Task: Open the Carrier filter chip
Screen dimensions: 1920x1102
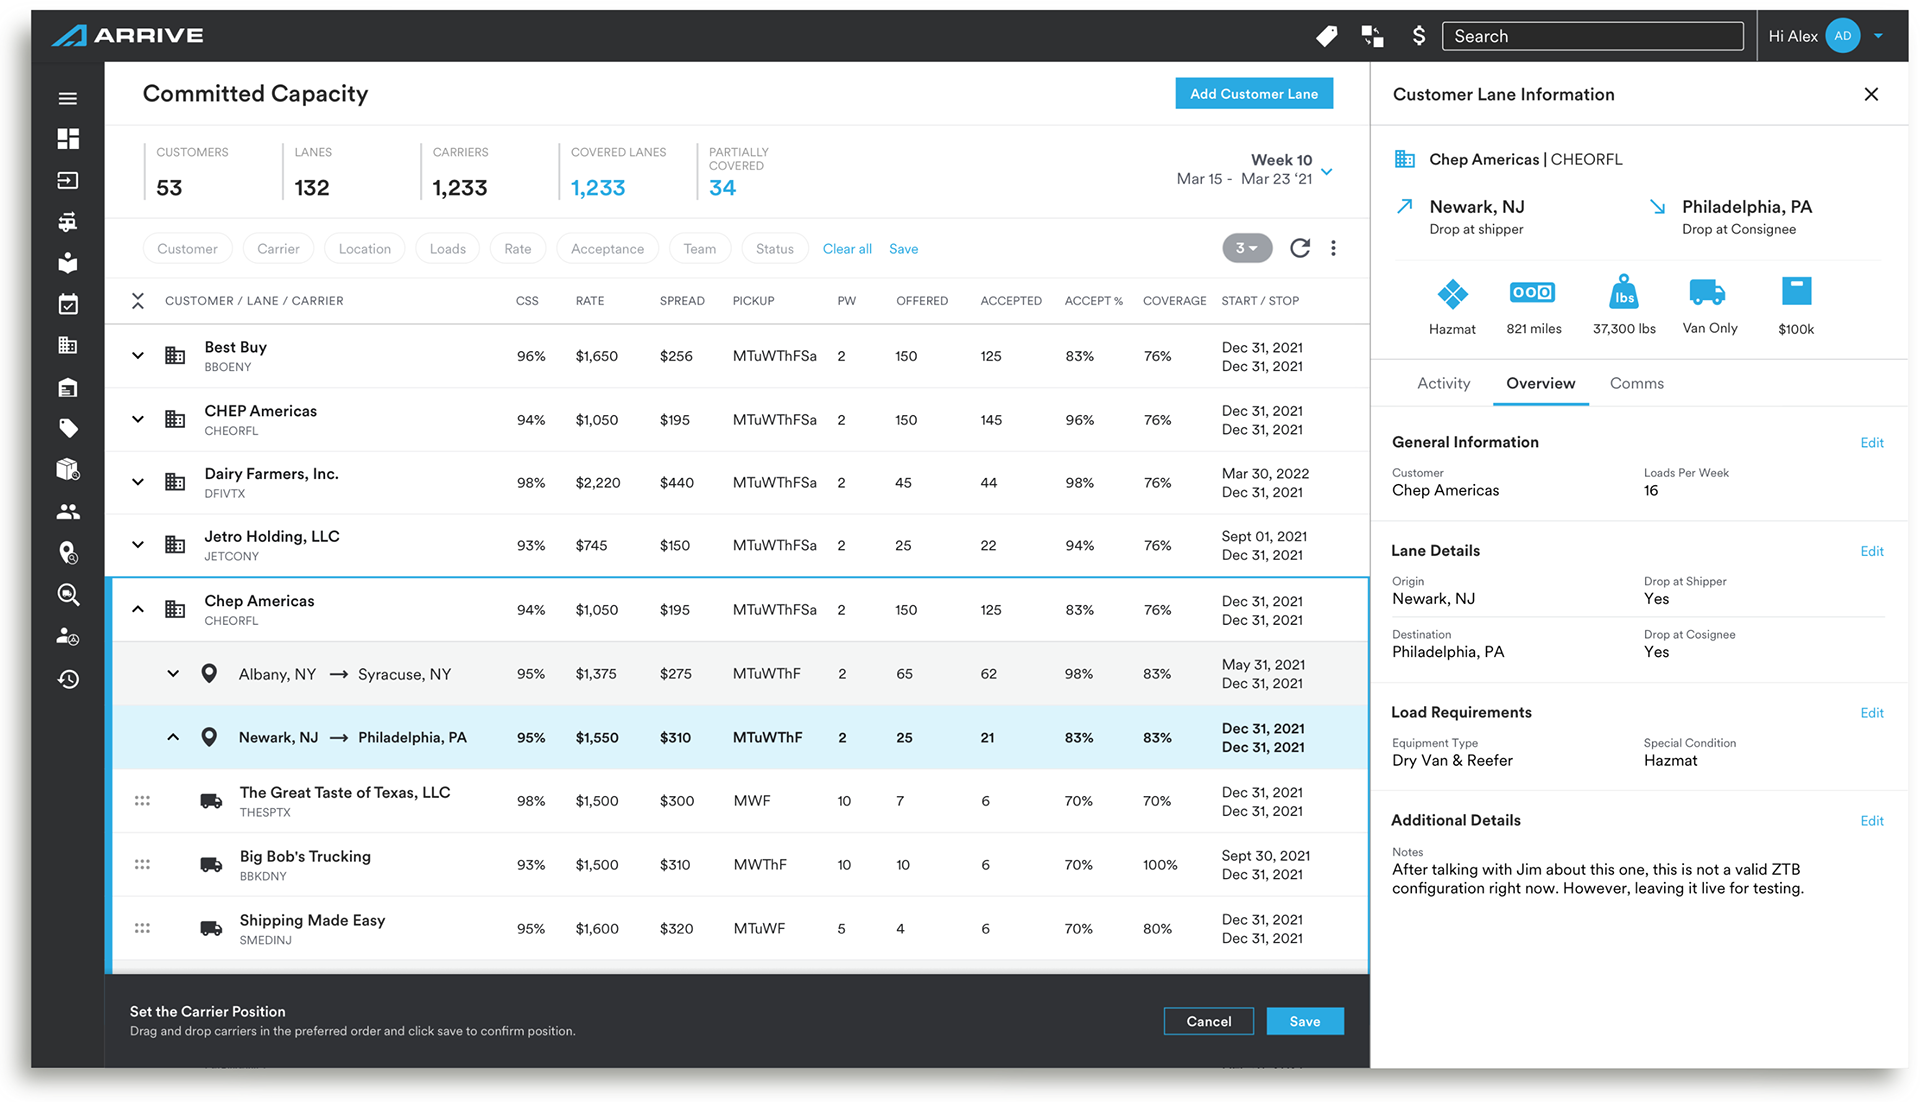Action: pos(278,248)
